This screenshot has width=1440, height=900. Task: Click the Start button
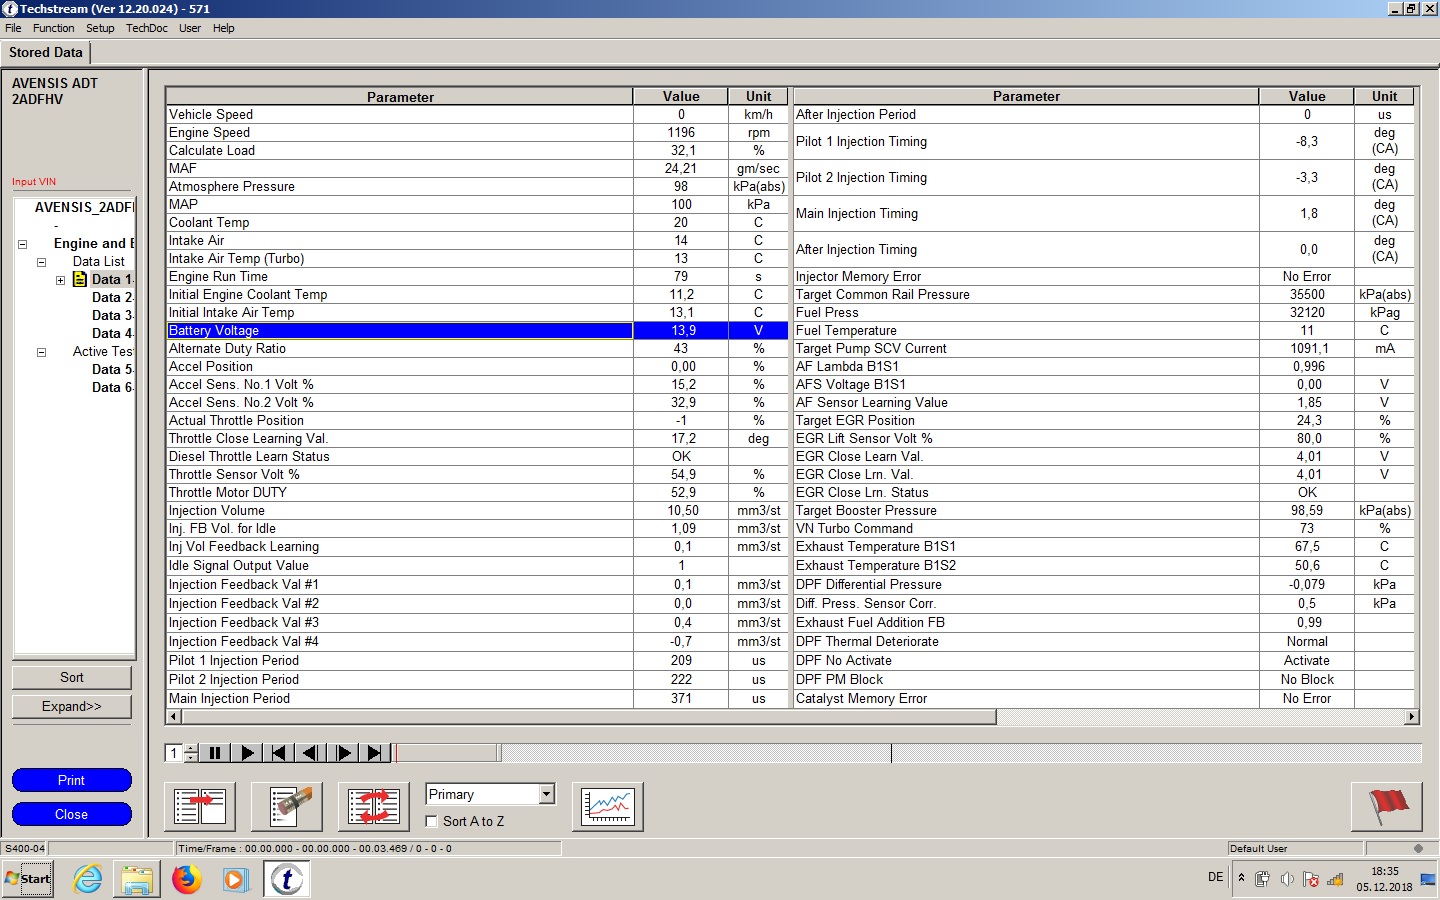[28, 879]
